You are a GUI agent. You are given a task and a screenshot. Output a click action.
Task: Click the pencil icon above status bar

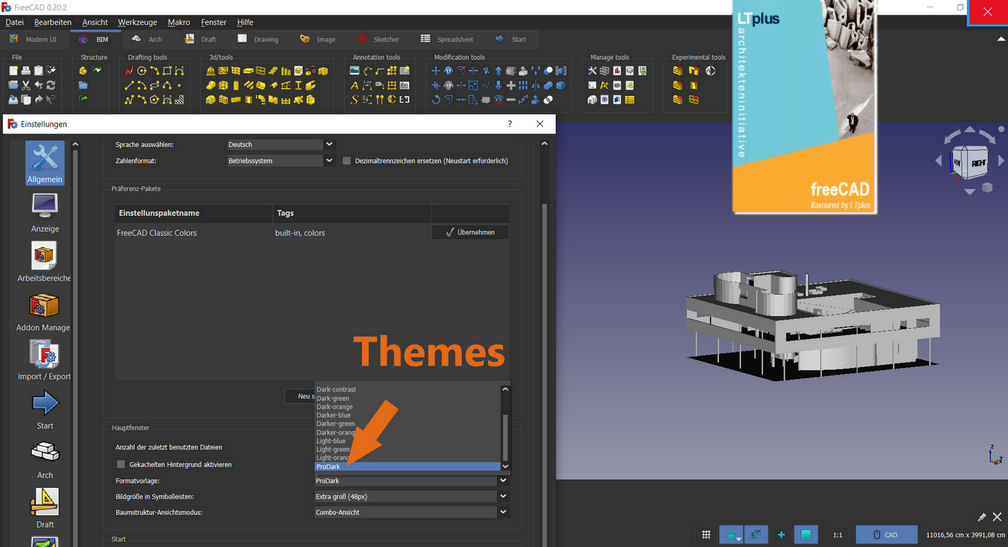pyautogui.click(x=981, y=517)
